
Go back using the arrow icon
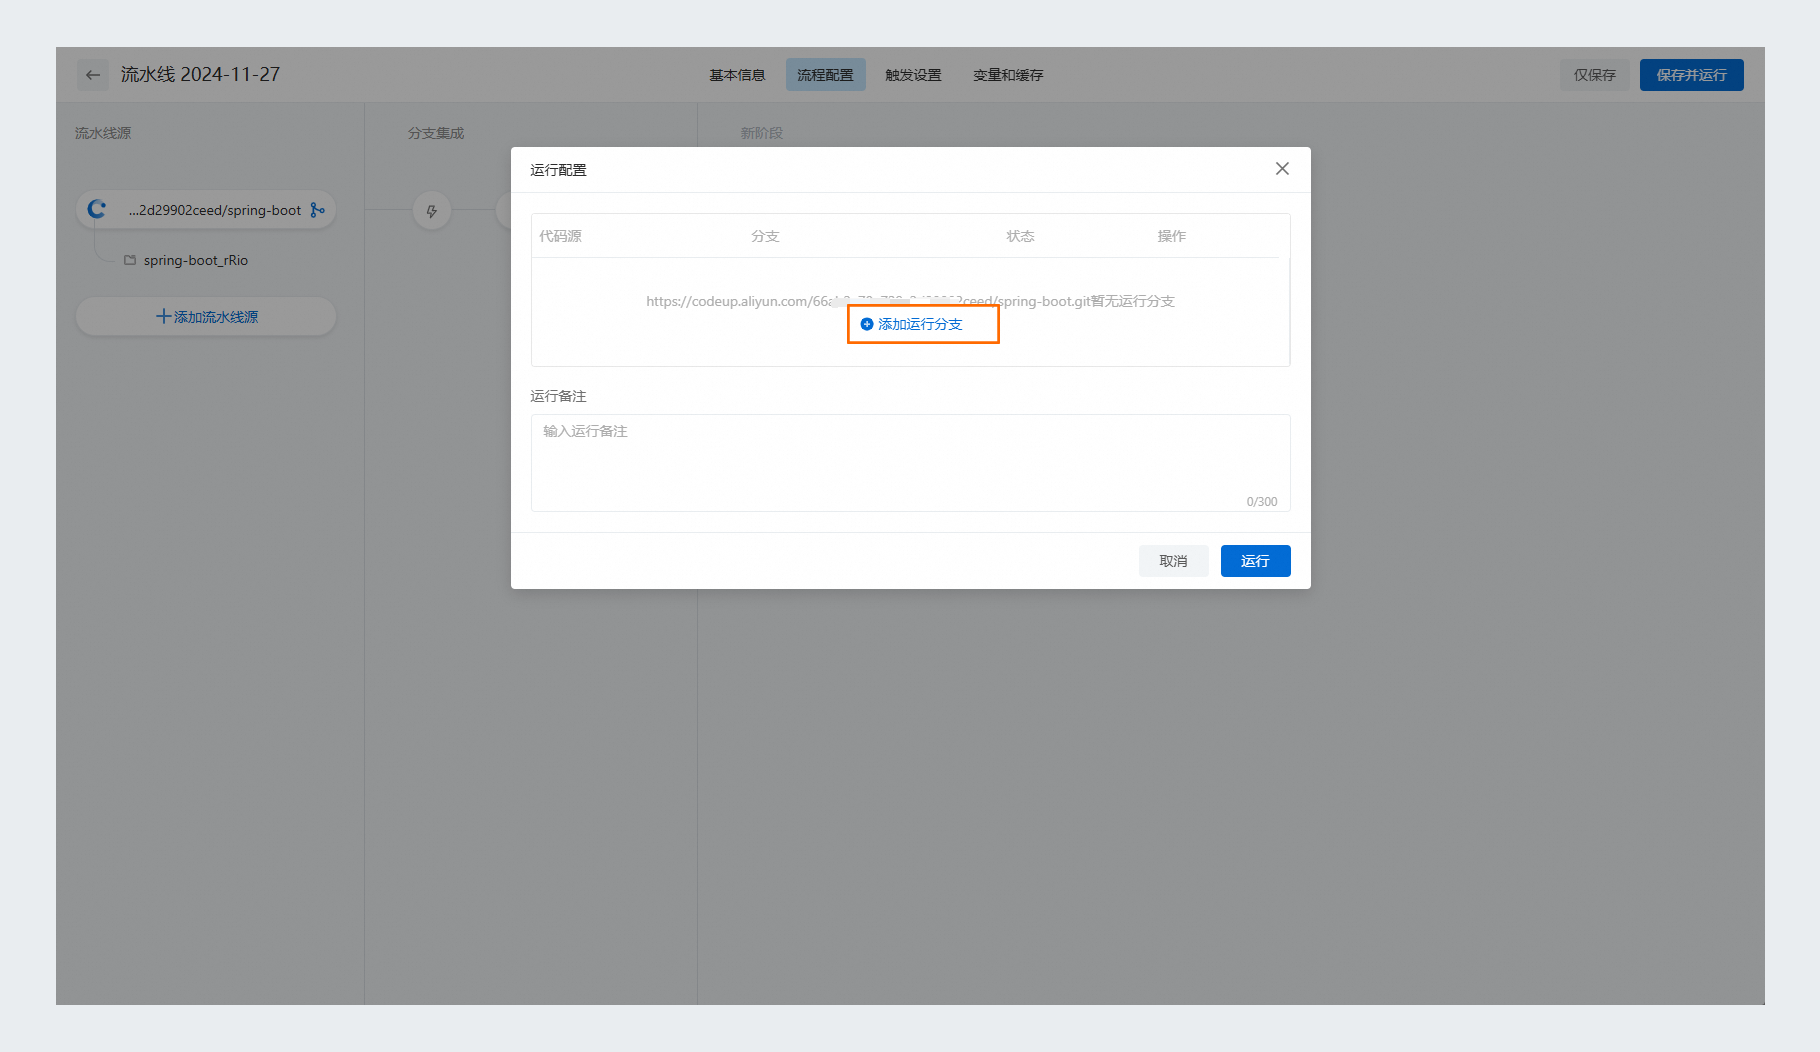[x=93, y=75]
